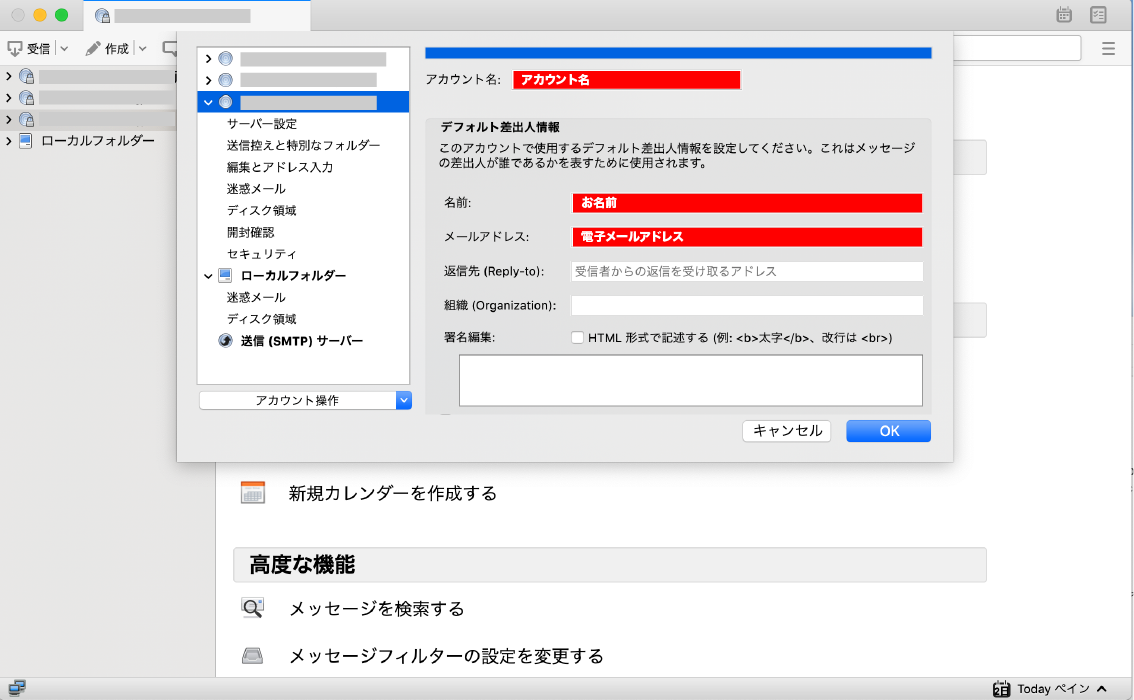Collapse the ローカルフォルダー tree in dialog
1134x700 pixels.
(208, 276)
